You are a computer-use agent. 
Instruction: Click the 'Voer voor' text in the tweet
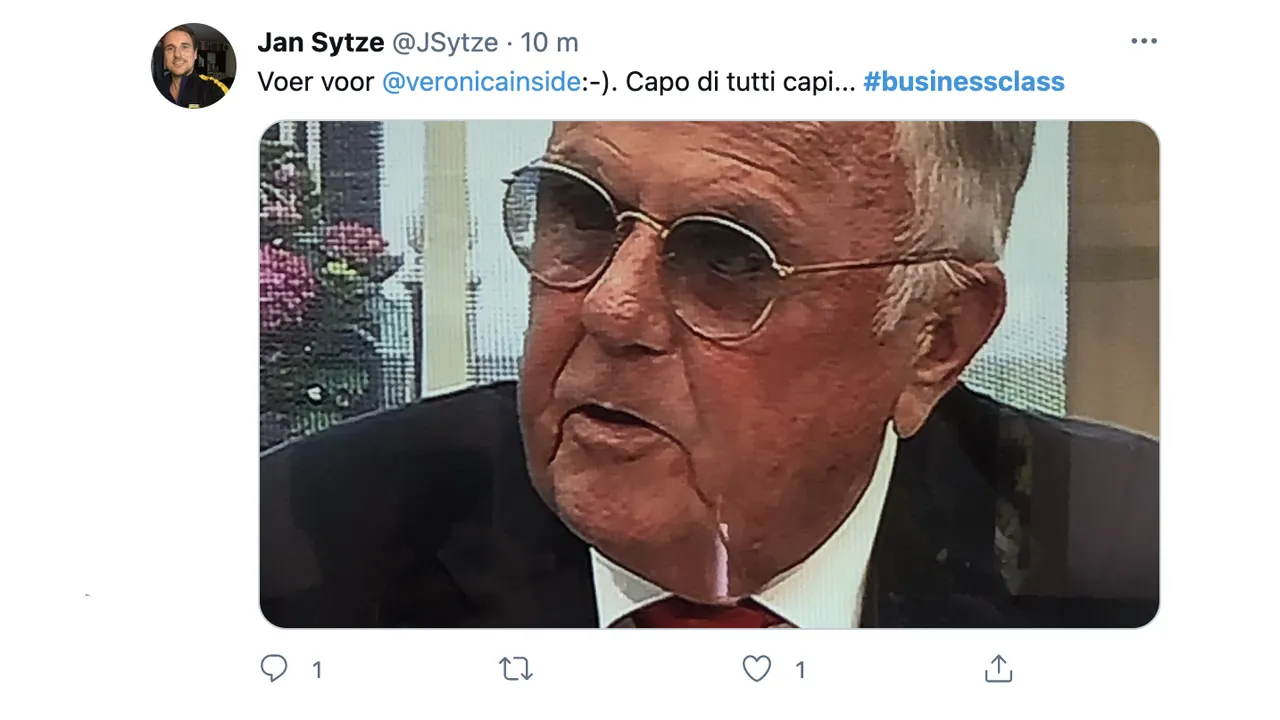pos(315,82)
